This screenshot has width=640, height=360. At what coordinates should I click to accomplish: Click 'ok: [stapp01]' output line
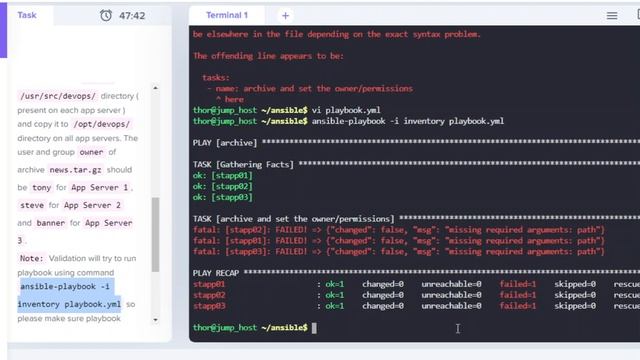[223, 176]
